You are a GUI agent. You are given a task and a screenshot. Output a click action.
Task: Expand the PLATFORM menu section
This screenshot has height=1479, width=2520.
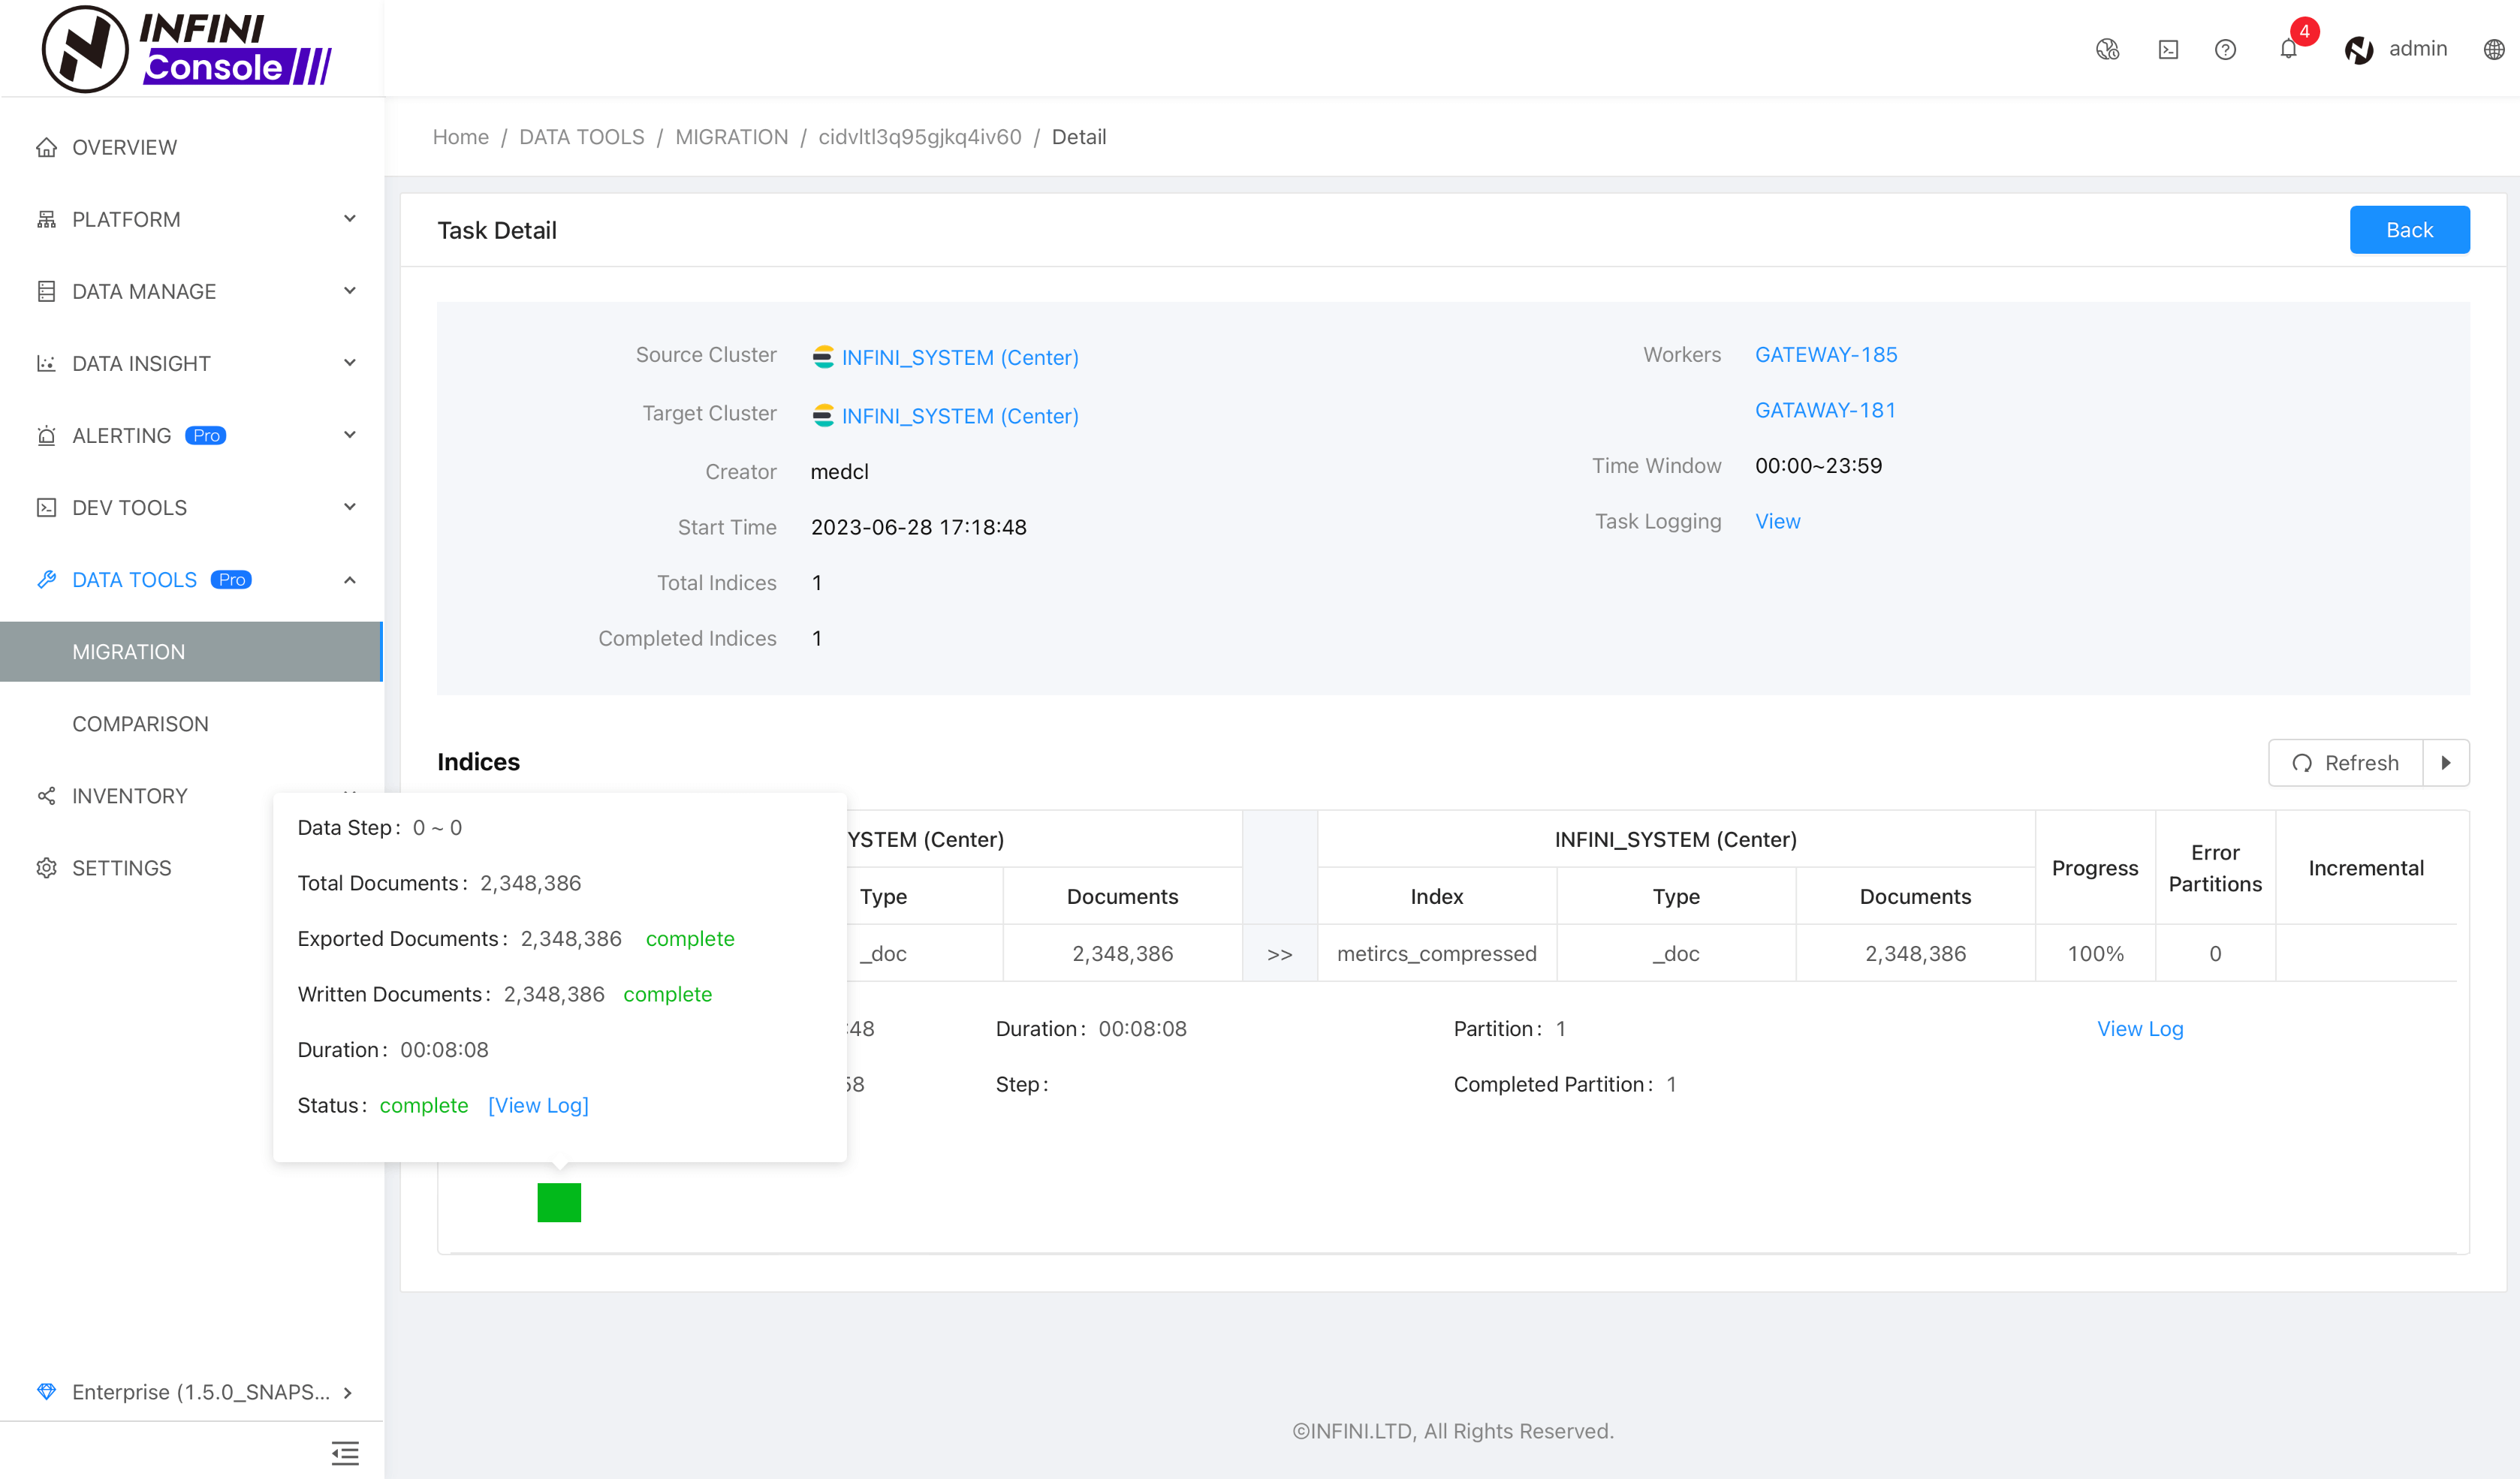pyautogui.click(x=192, y=218)
